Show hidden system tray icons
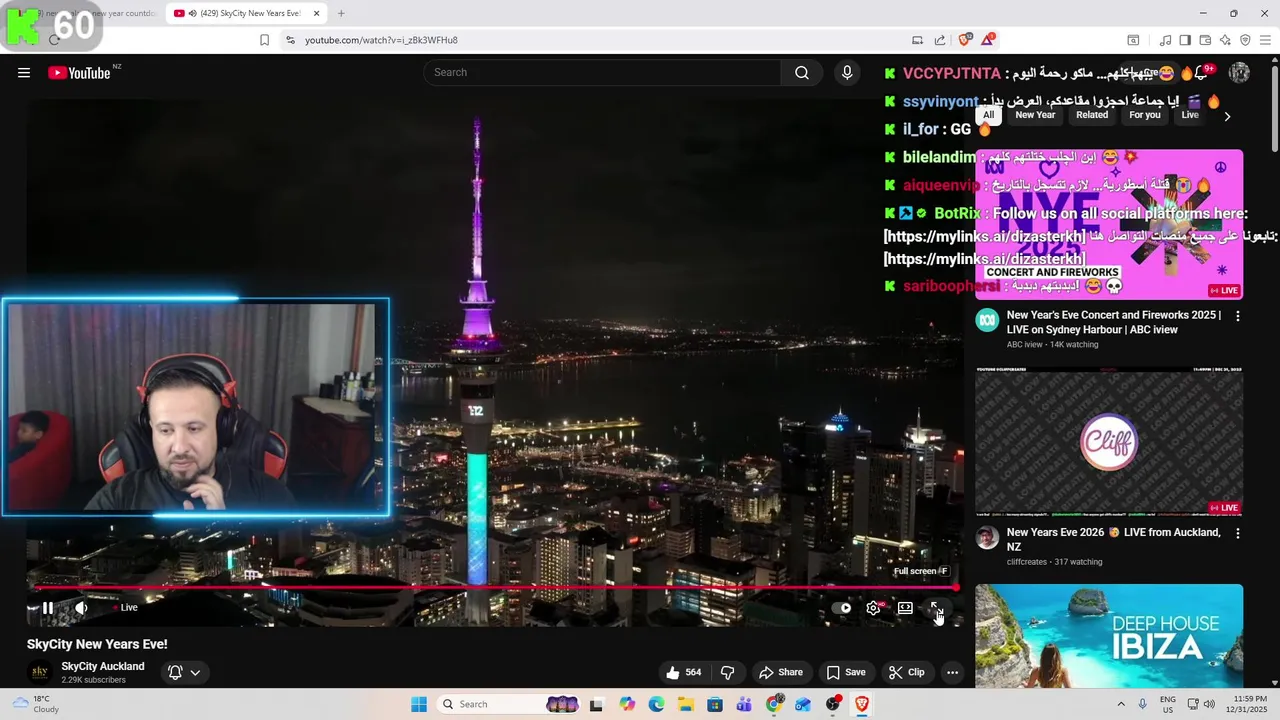The height and width of the screenshot is (720, 1280). tap(1121, 704)
